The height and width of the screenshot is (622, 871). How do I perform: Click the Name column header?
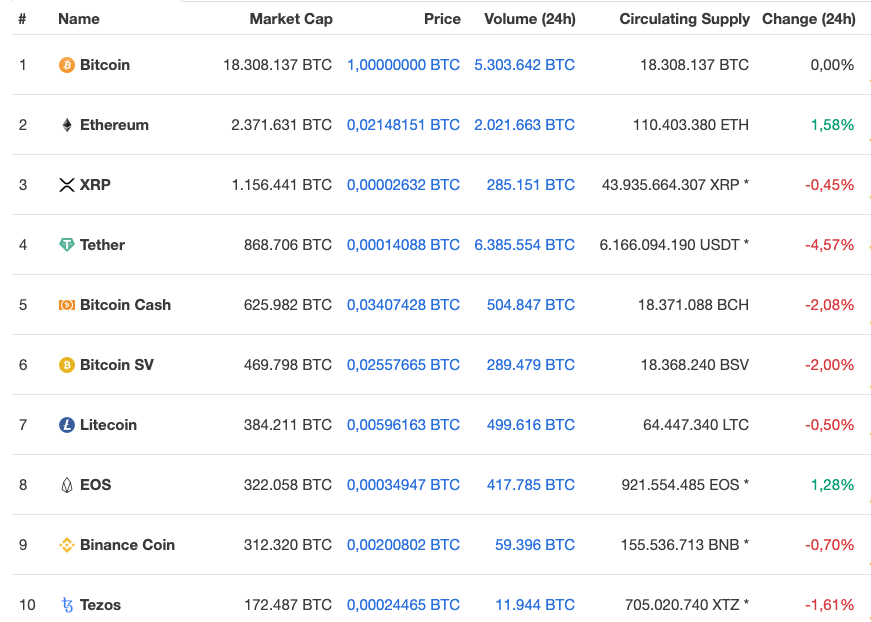coord(76,19)
